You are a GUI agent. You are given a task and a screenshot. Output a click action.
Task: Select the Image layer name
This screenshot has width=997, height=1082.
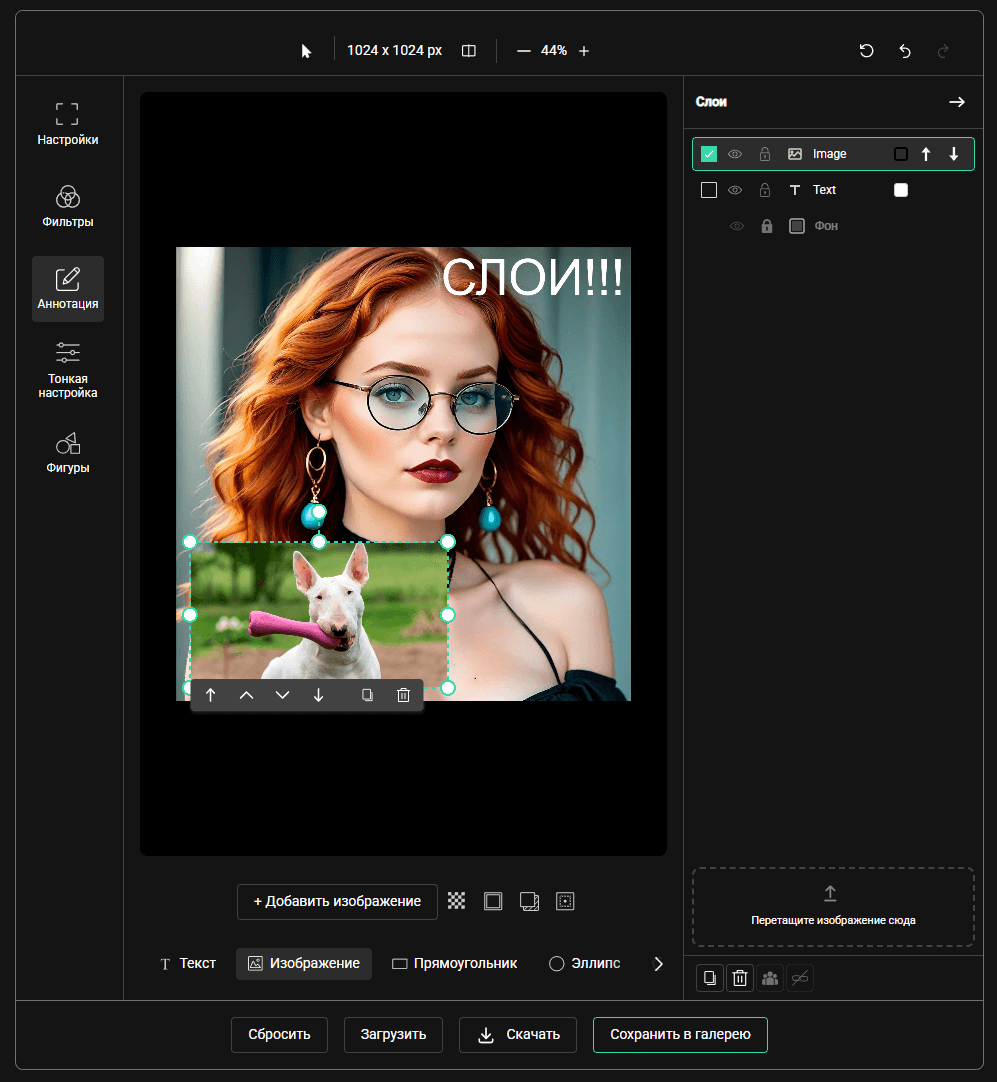pyautogui.click(x=829, y=154)
